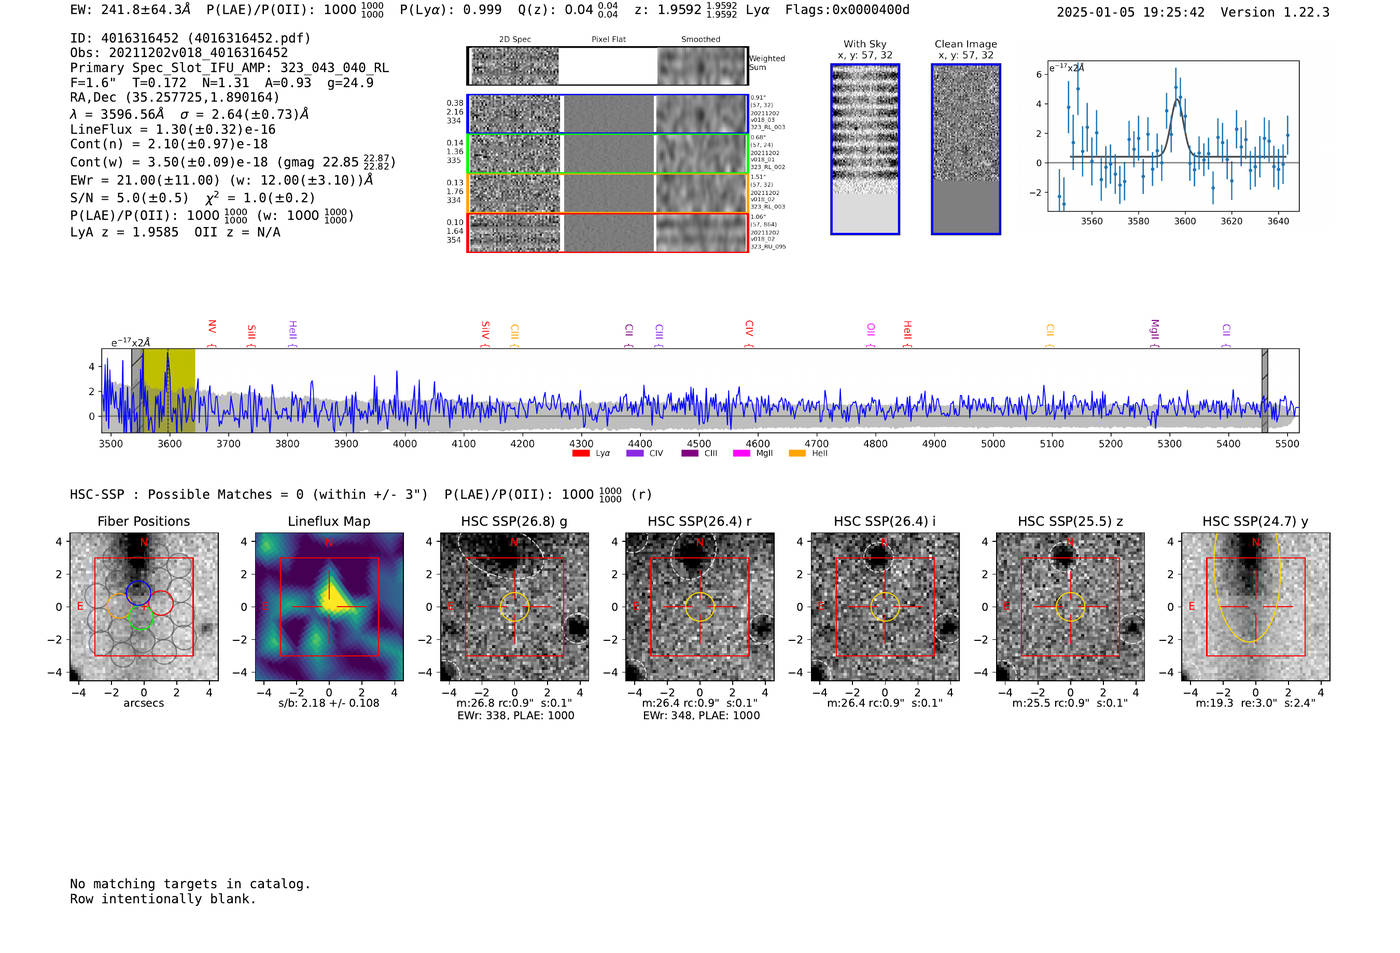1400x953 pixels.
Task: Select the HSC SSP i-band cutout
Action: 885,607
